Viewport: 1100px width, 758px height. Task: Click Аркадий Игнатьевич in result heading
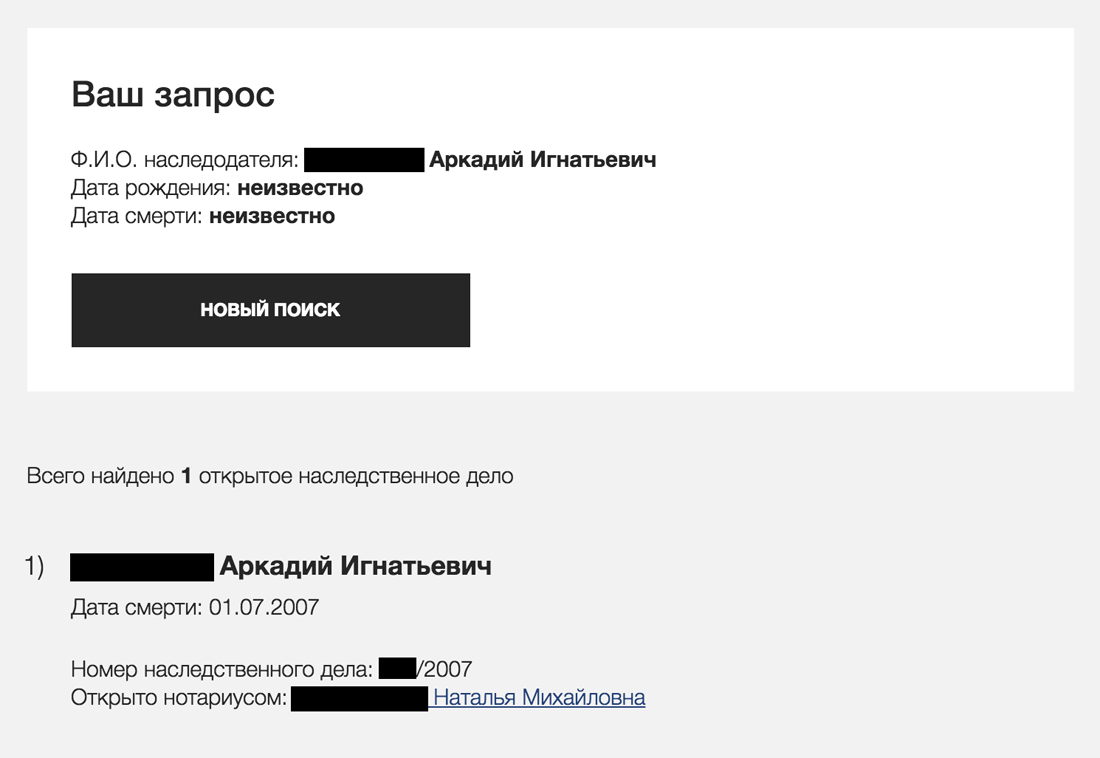[x=355, y=567]
